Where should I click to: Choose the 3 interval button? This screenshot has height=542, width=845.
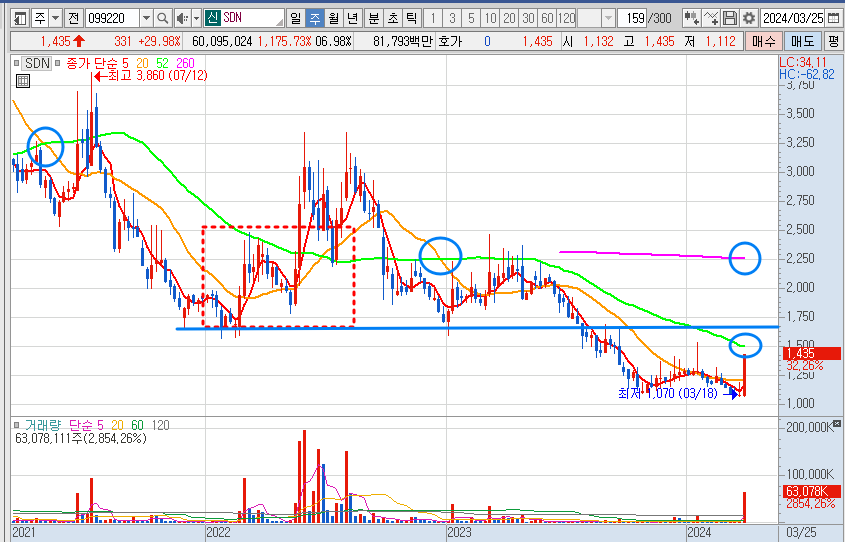452,18
